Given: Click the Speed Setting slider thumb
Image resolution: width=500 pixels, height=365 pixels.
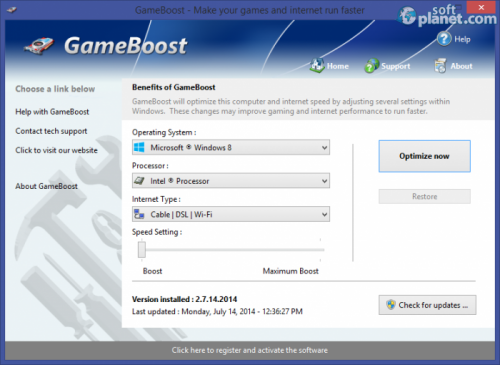Looking at the screenshot, I should [x=142, y=249].
